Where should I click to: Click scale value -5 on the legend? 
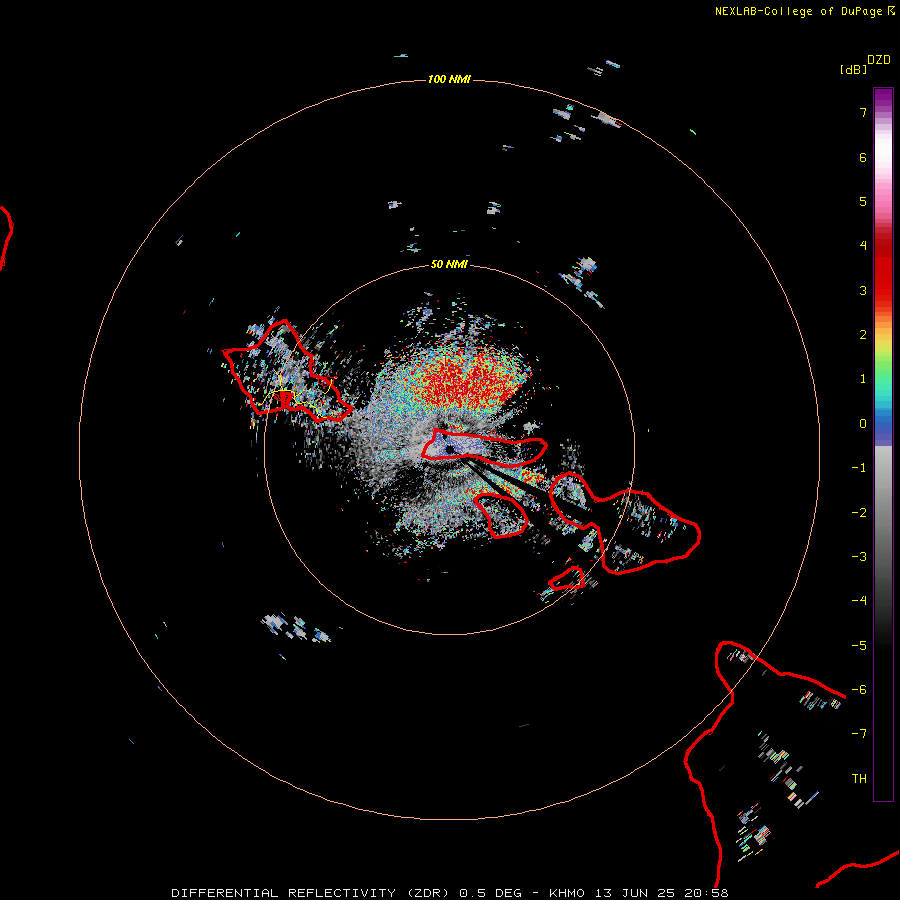click(859, 646)
